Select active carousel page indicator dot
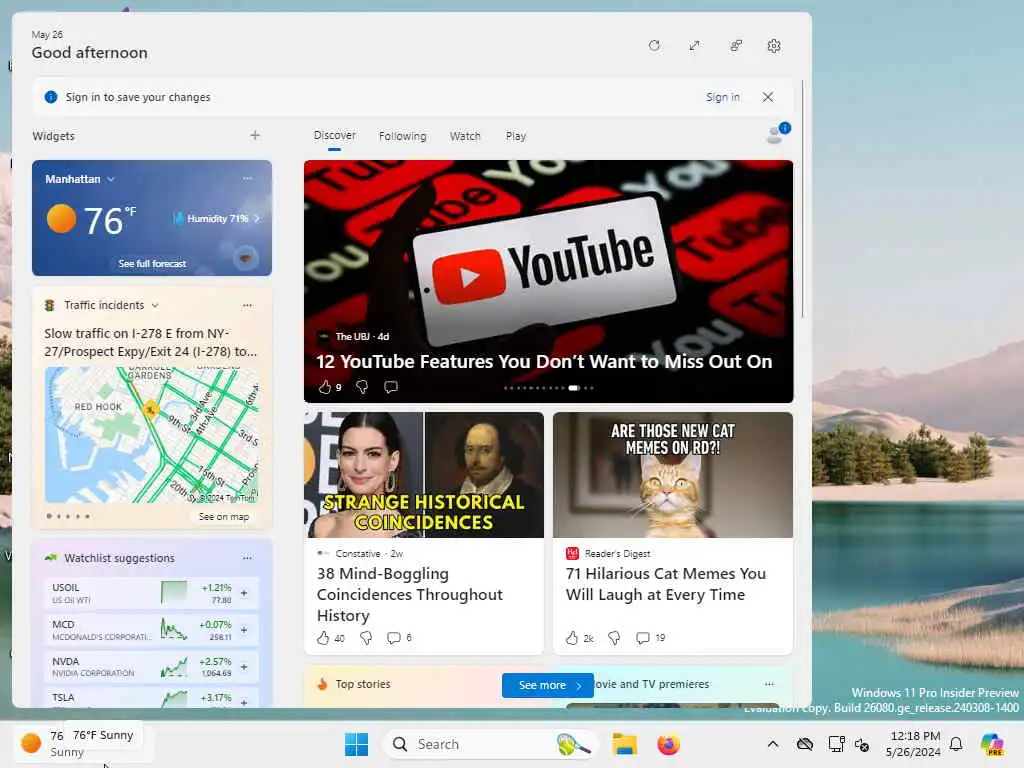The width and height of the screenshot is (1024, 768). (573, 388)
